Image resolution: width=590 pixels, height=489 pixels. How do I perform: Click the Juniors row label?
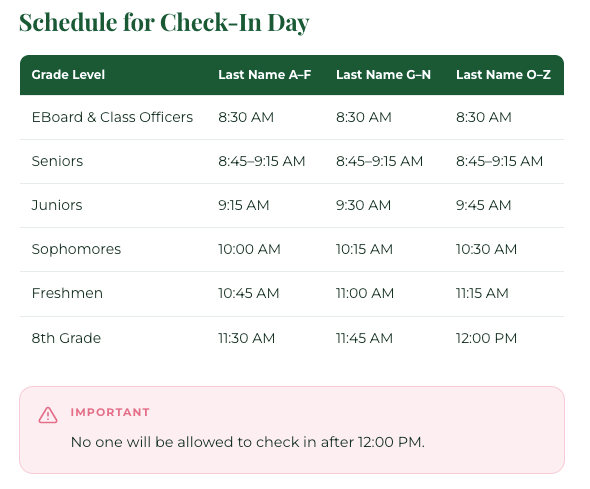(x=57, y=205)
